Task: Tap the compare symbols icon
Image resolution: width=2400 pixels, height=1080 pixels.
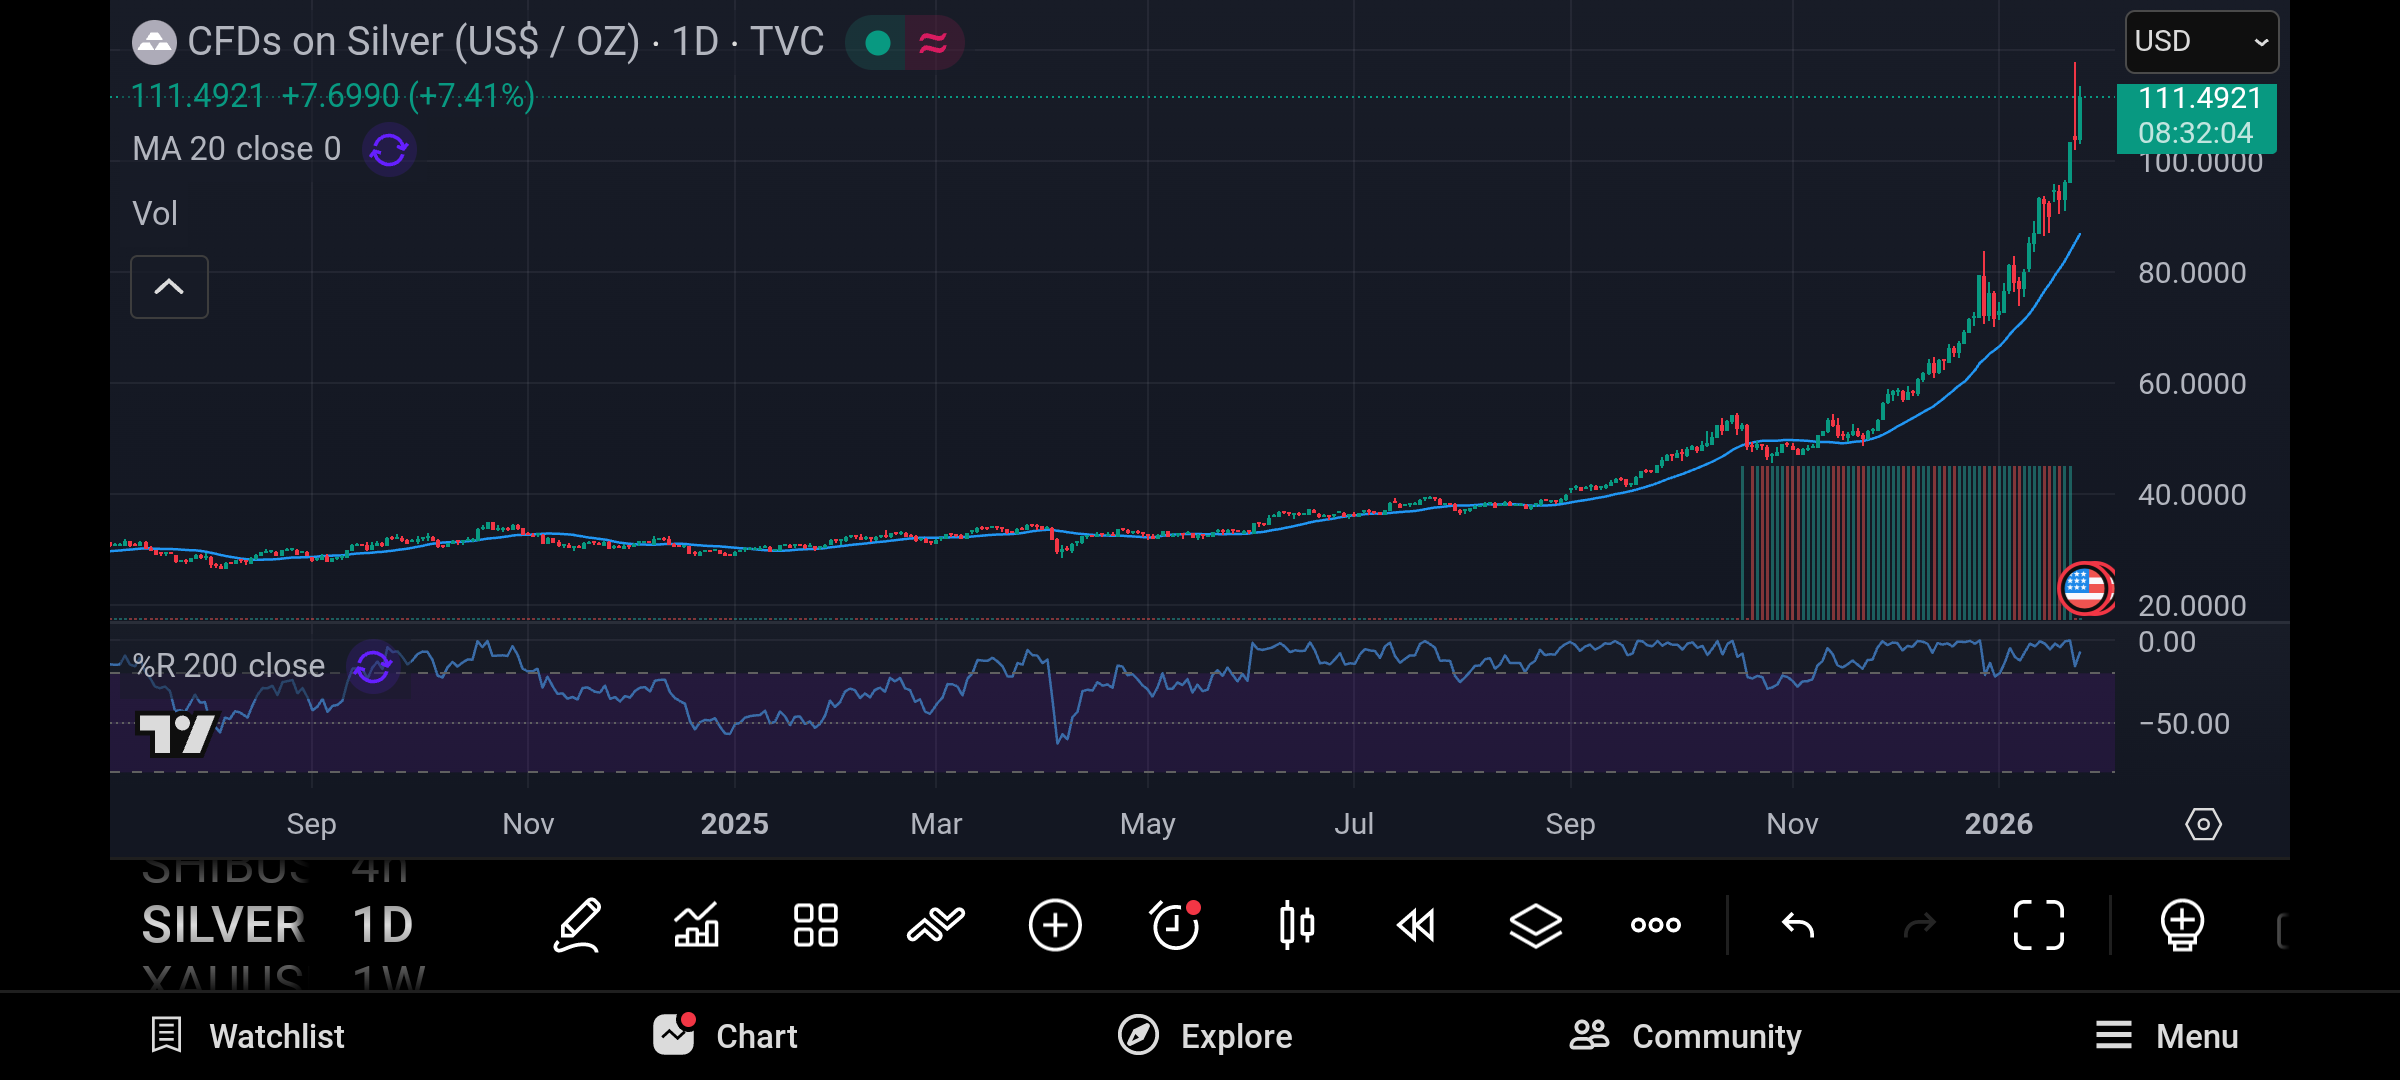Action: pos(936,925)
